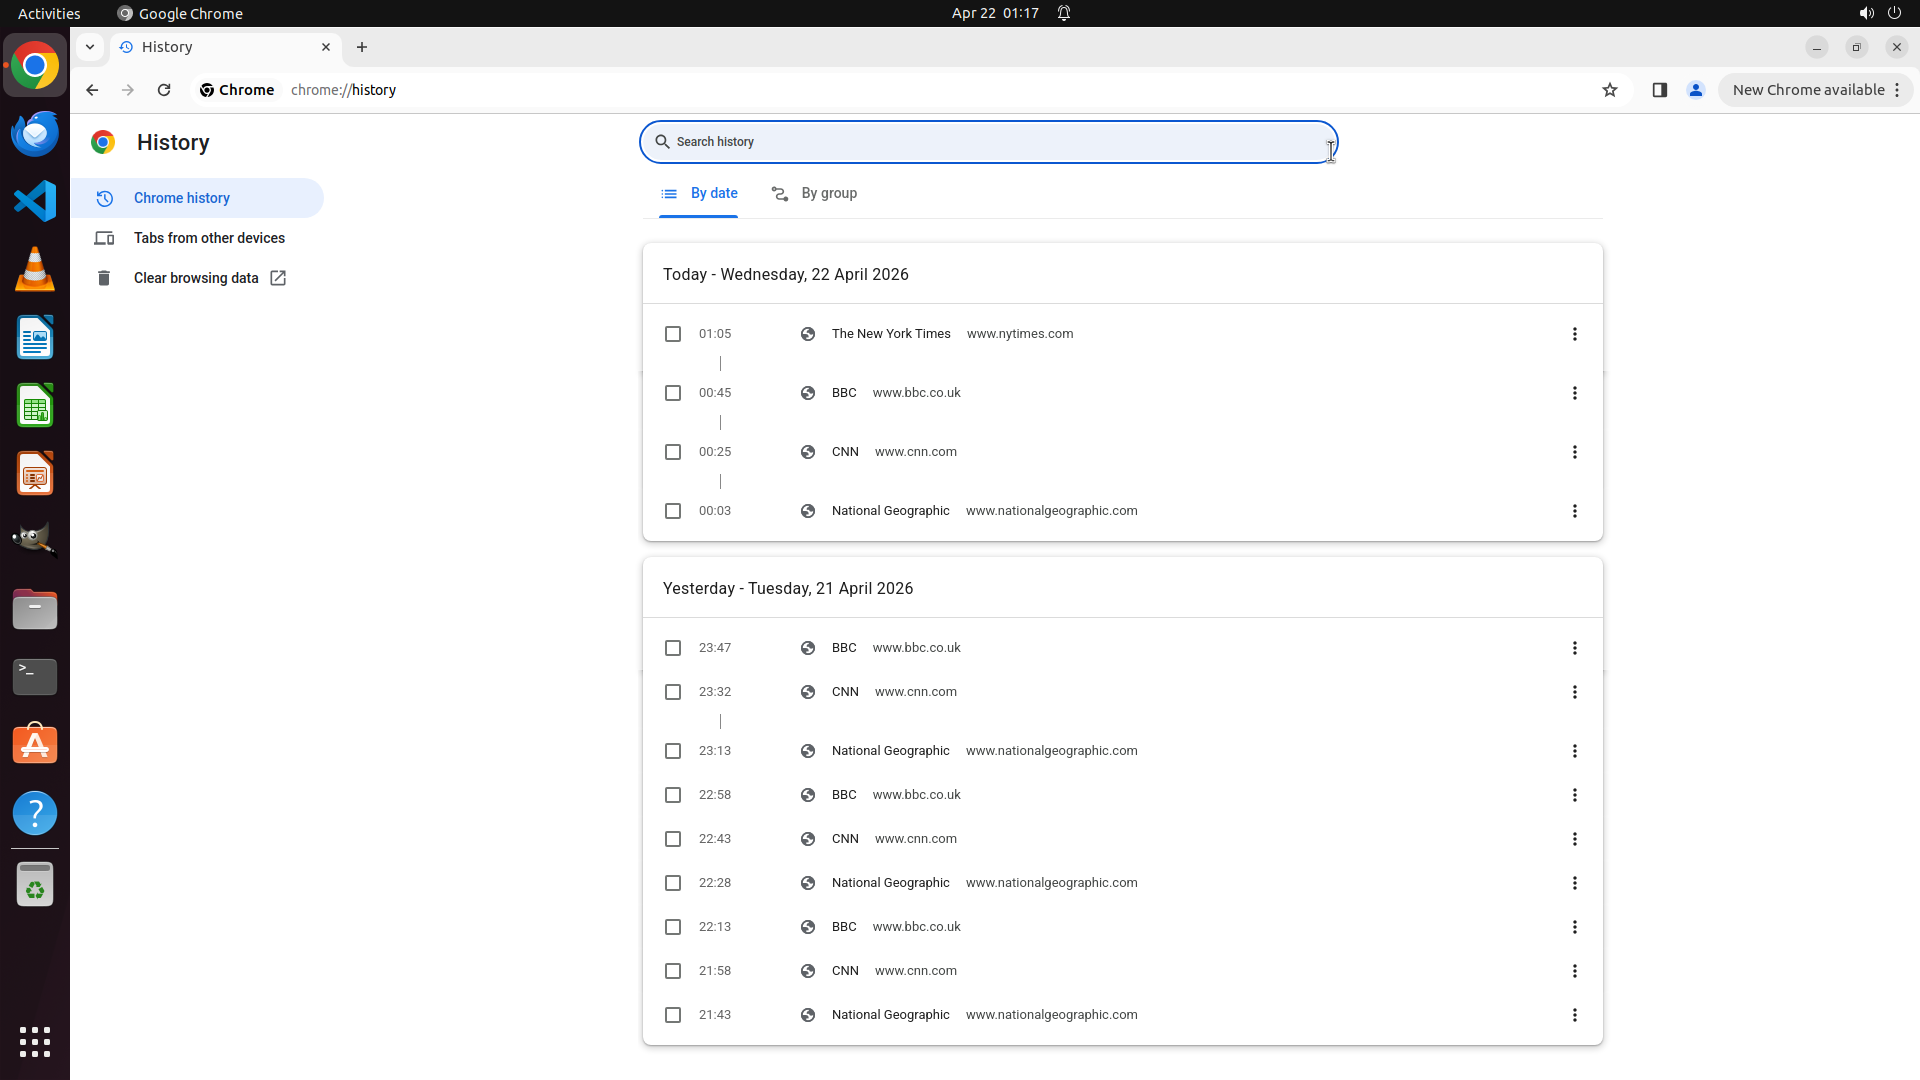Open a new tab with plus icon
Image resolution: width=1920 pixels, height=1080 pixels.
pos(362,47)
